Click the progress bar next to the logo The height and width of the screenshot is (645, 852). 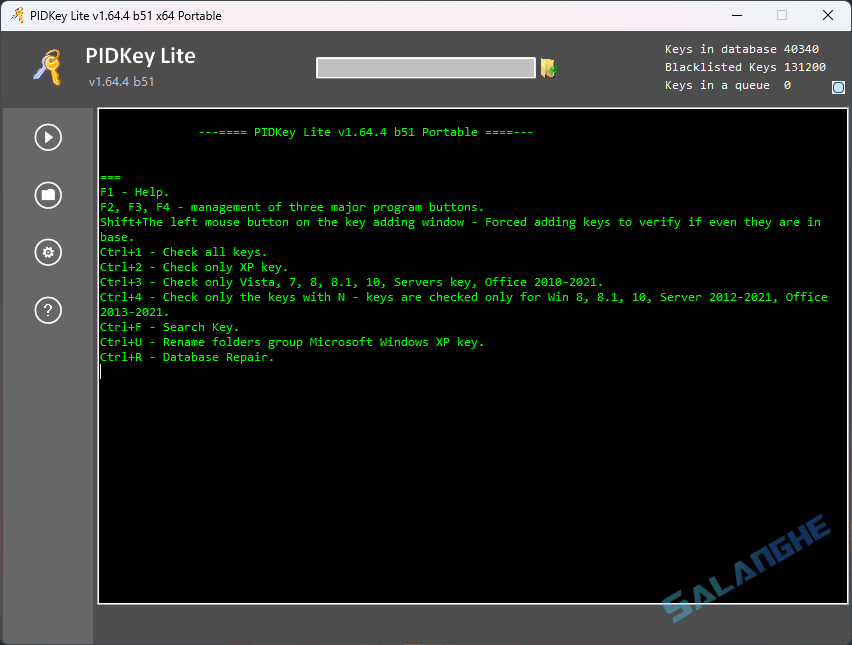click(425, 67)
